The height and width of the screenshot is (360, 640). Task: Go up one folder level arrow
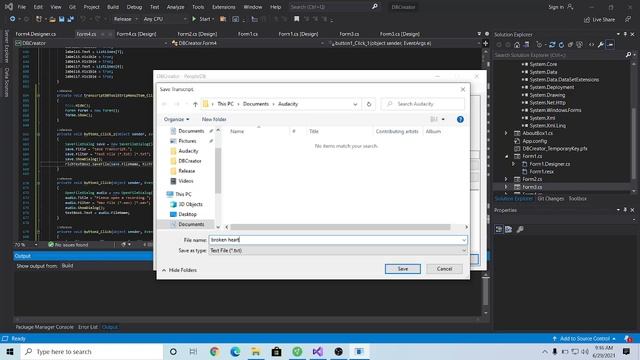coord(195,104)
